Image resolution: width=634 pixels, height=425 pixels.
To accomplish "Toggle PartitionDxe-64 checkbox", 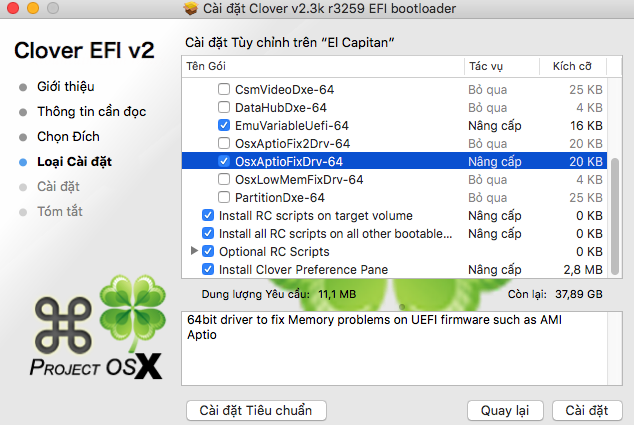I will point(224,197).
